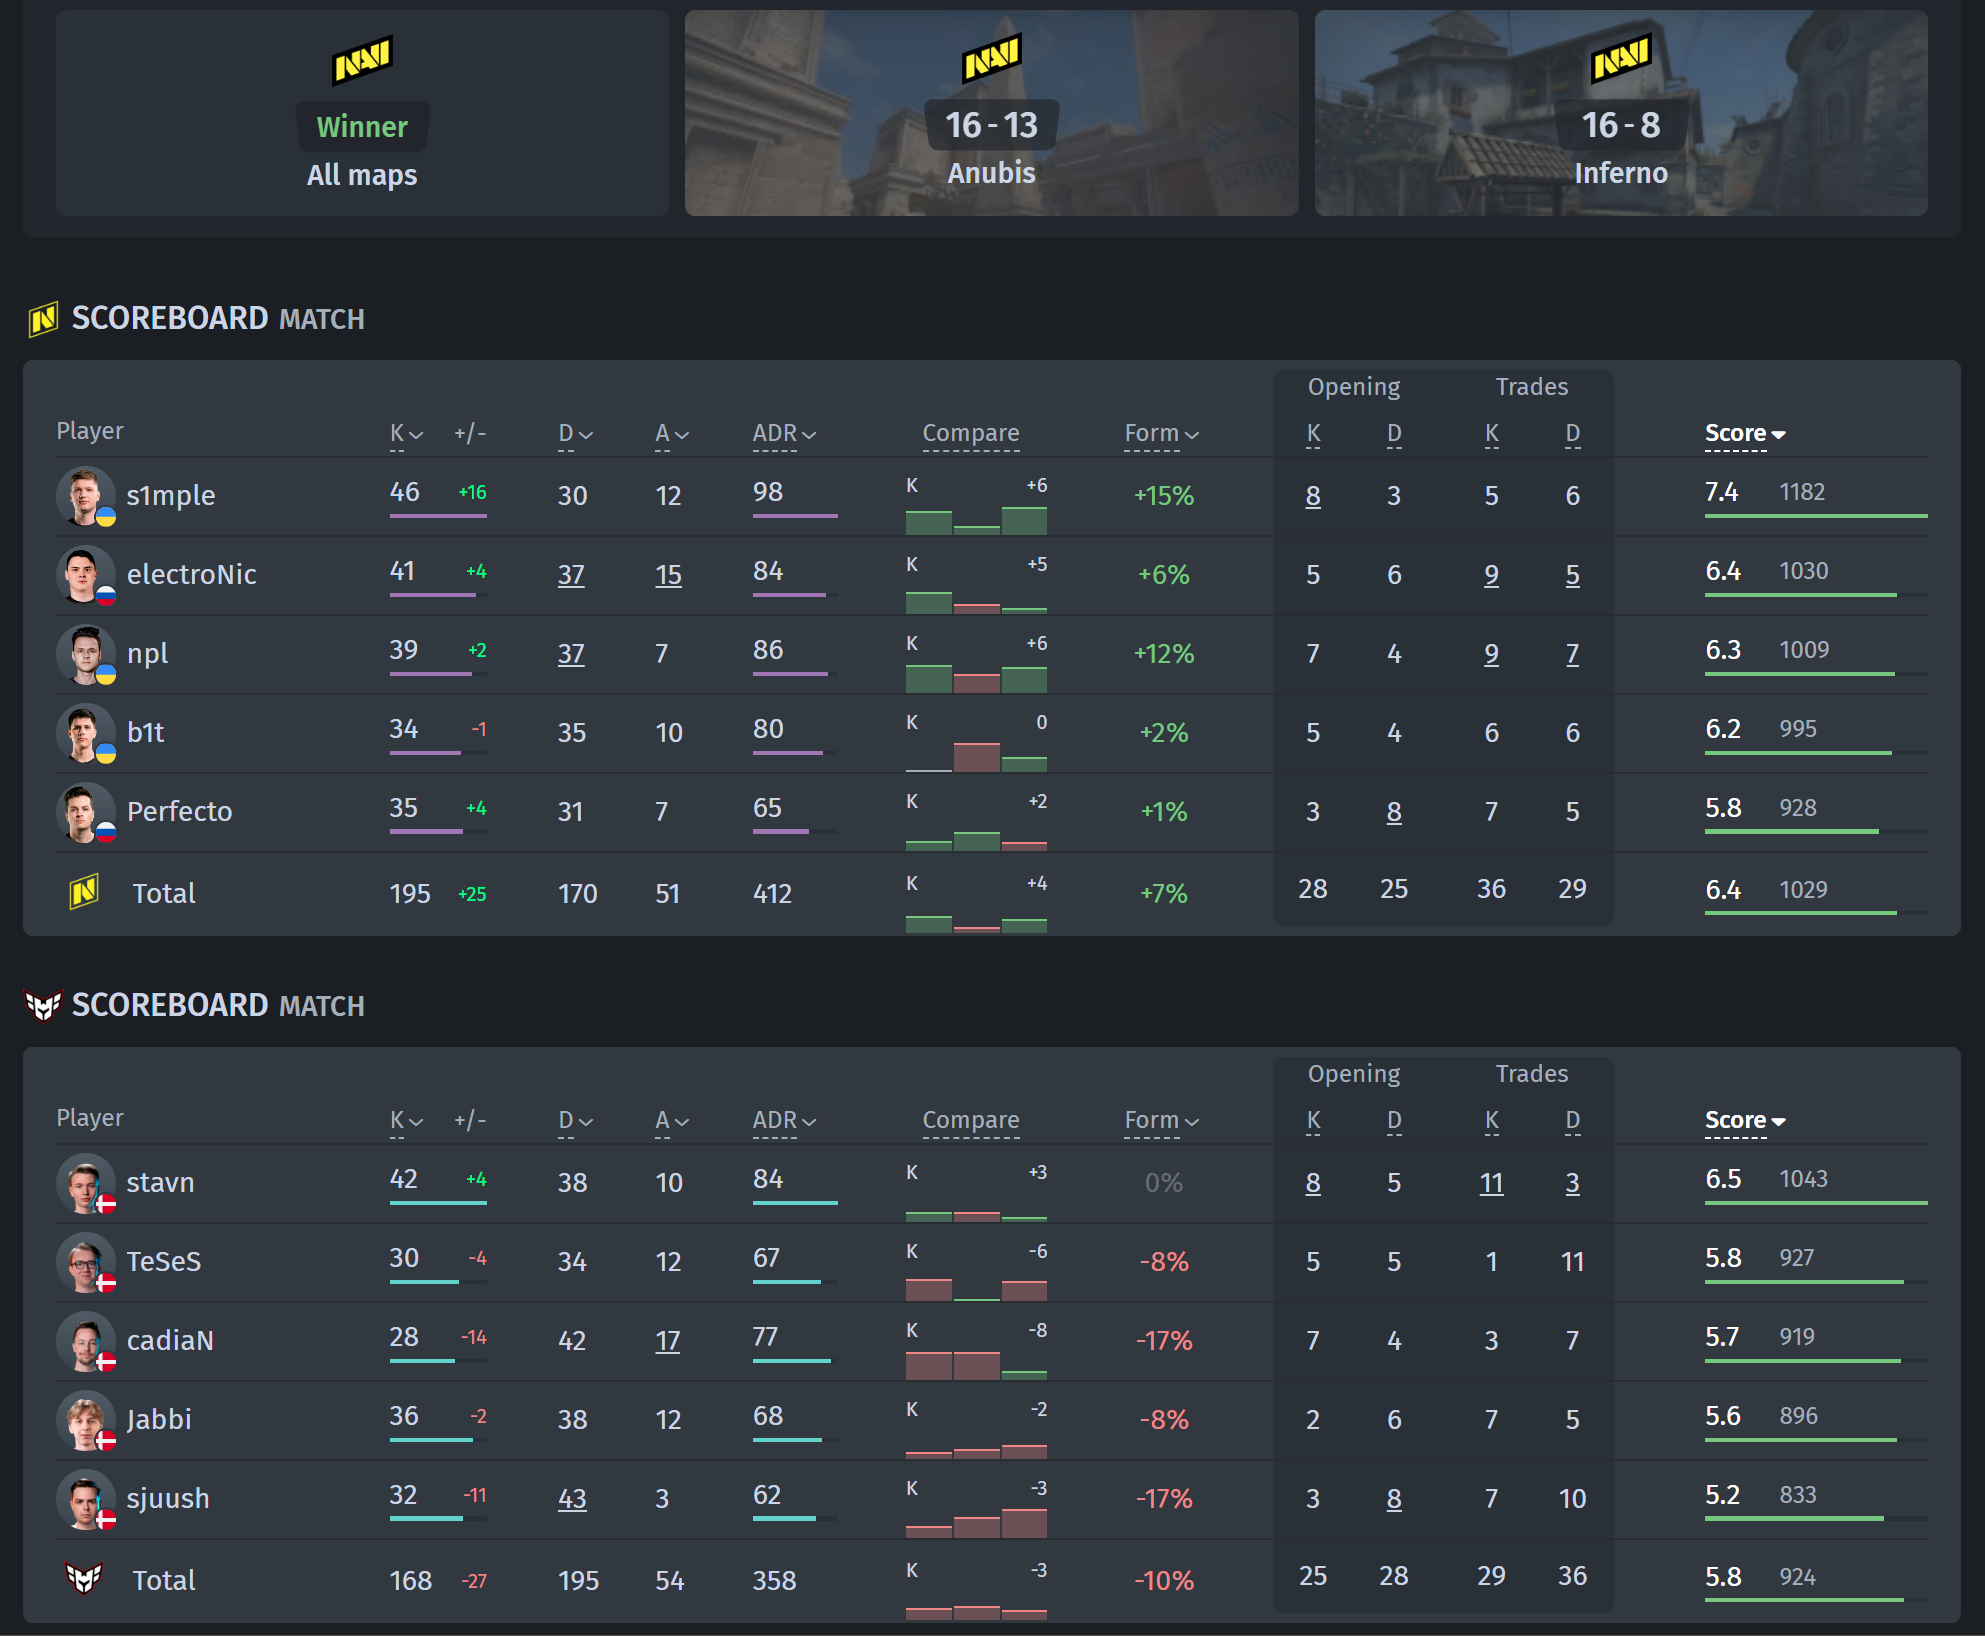The width and height of the screenshot is (1985, 1636).
Task: Open the Inferno 16-8 map tab
Action: (1621, 113)
